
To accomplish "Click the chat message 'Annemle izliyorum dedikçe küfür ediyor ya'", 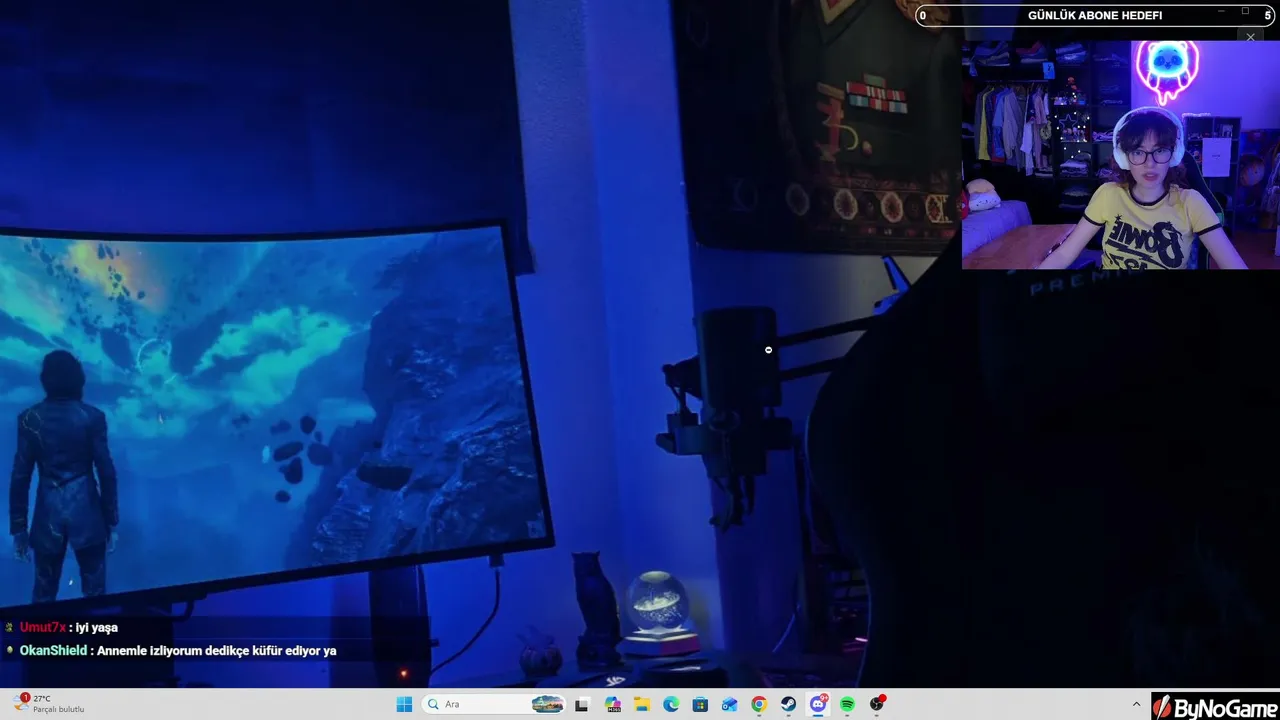I will coord(217,651).
